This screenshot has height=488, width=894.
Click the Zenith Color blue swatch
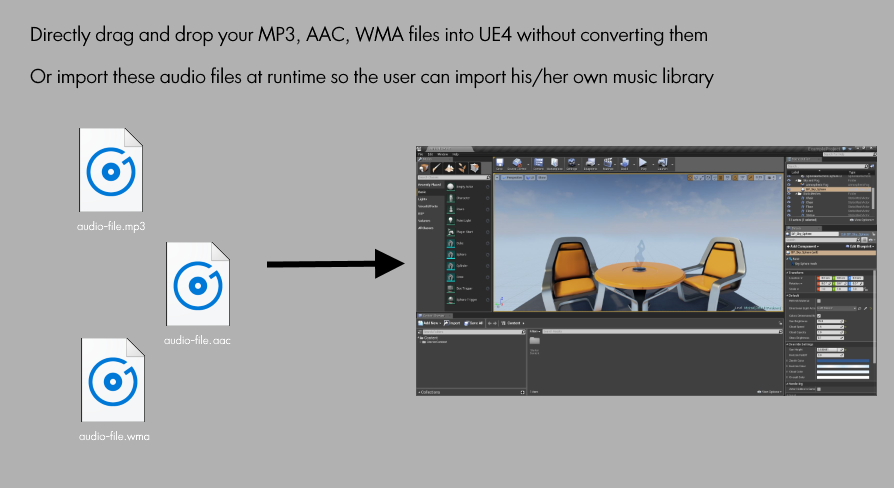click(843, 361)
